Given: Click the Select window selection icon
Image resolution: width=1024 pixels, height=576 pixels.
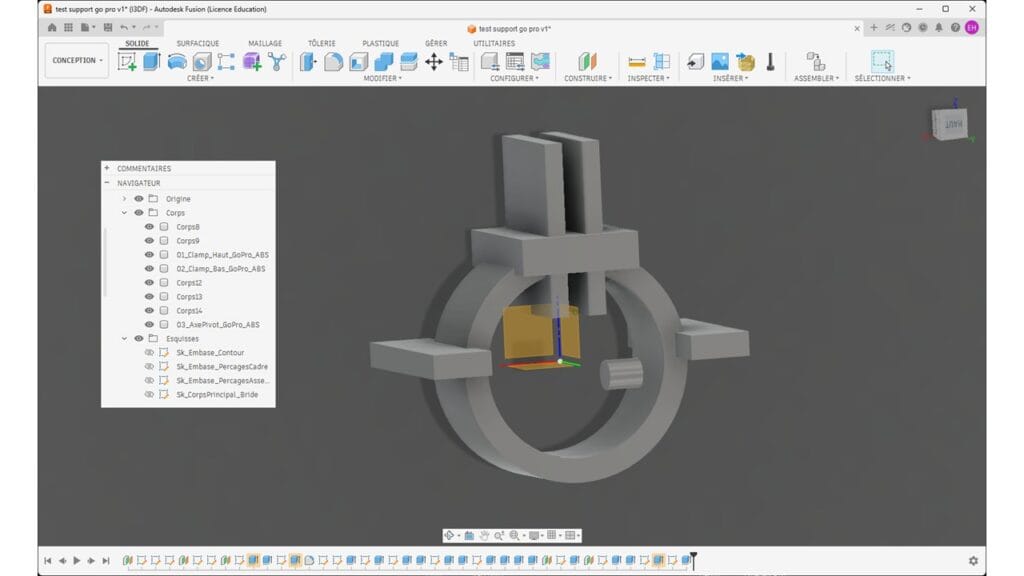Looking at the screenshot, I should click(882, 61).
